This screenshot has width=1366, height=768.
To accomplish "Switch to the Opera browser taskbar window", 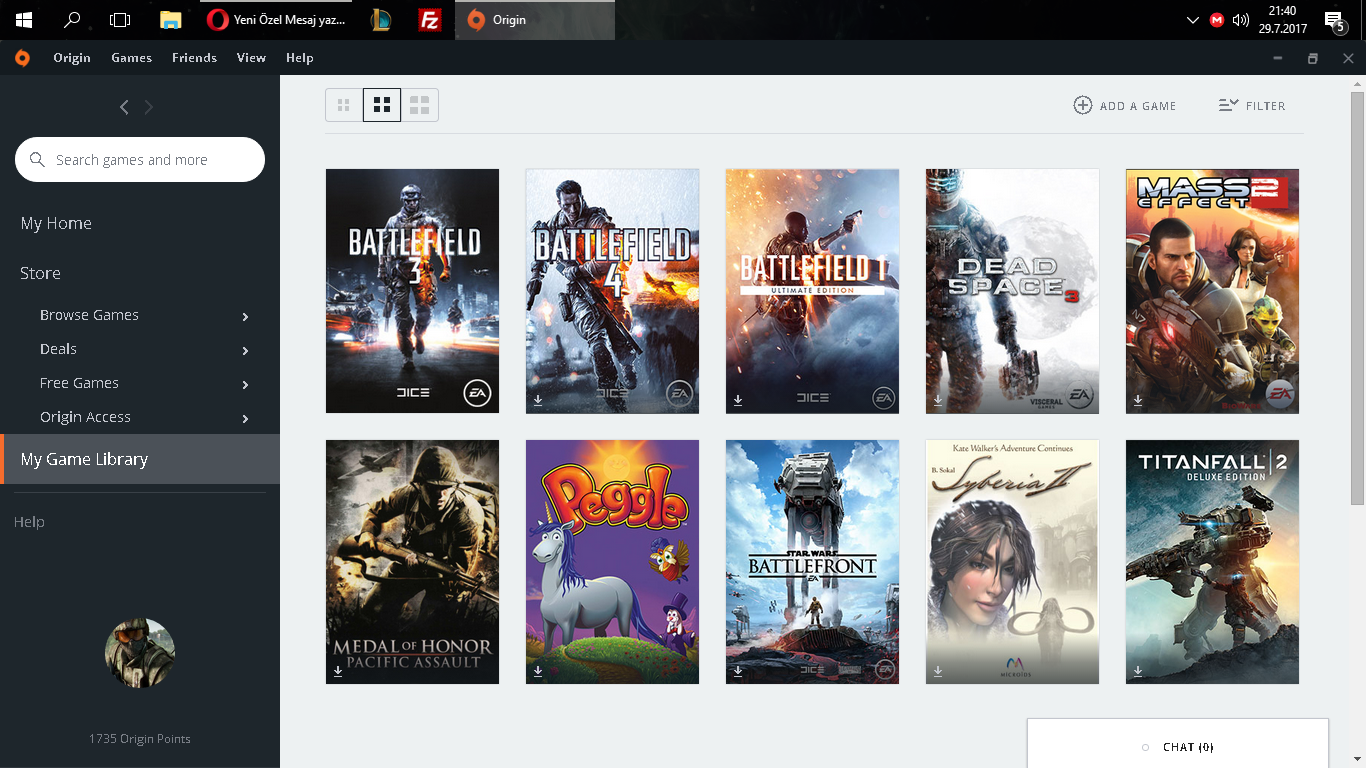I will pos(276,20).
